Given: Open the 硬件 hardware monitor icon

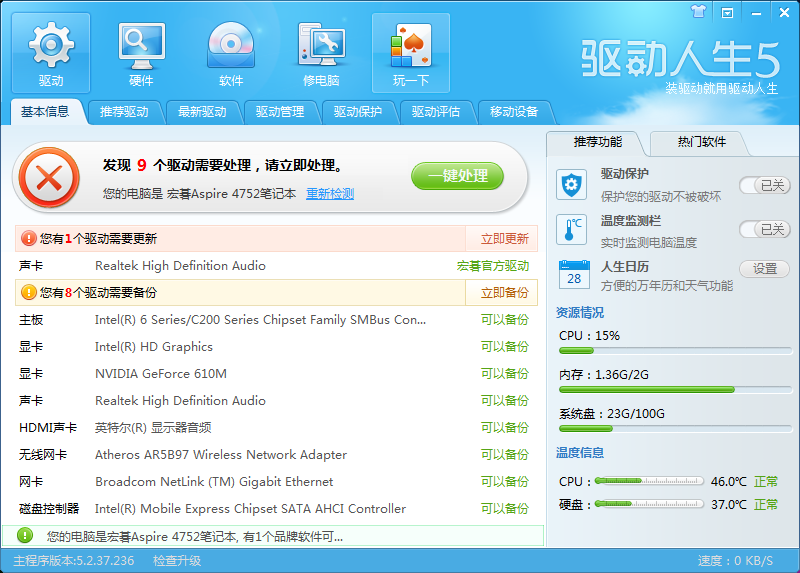Looking at the screenshot, I should pos(141,53).
